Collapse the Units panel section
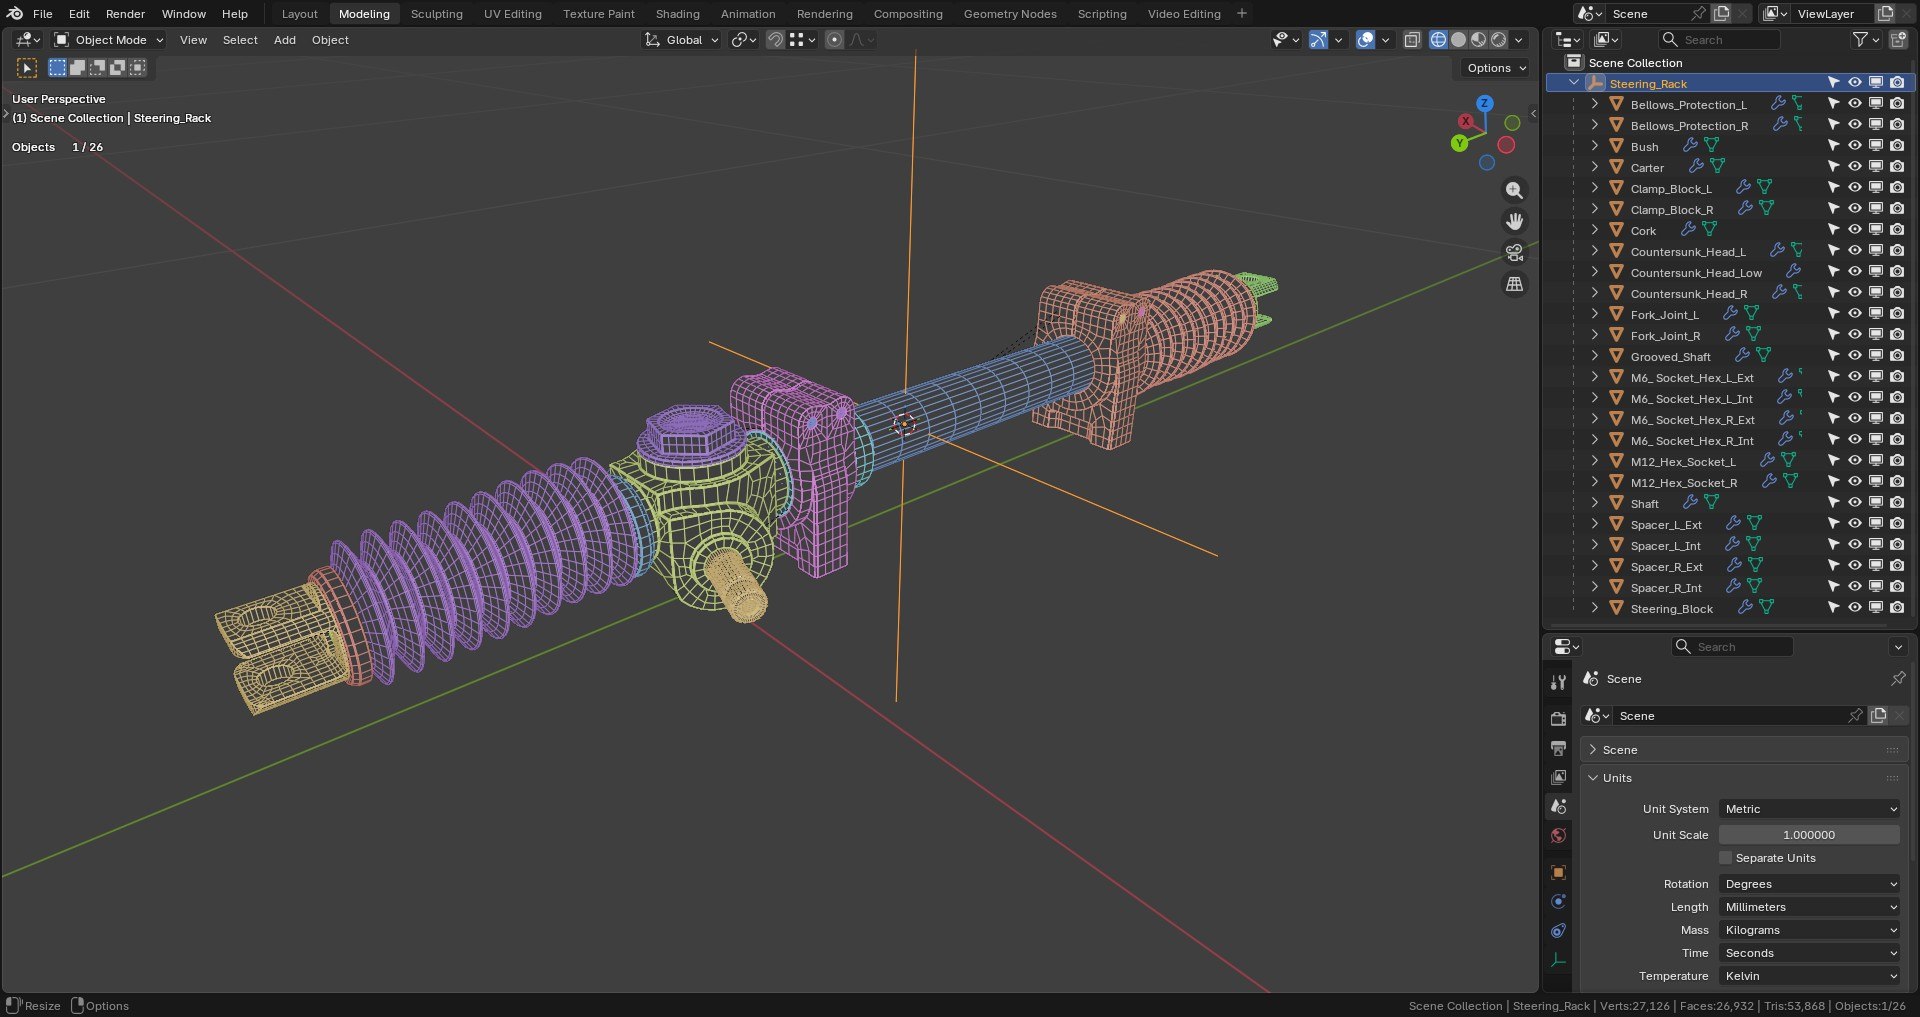The height and width of the screenshot is (1017, 1920). 1593,778
